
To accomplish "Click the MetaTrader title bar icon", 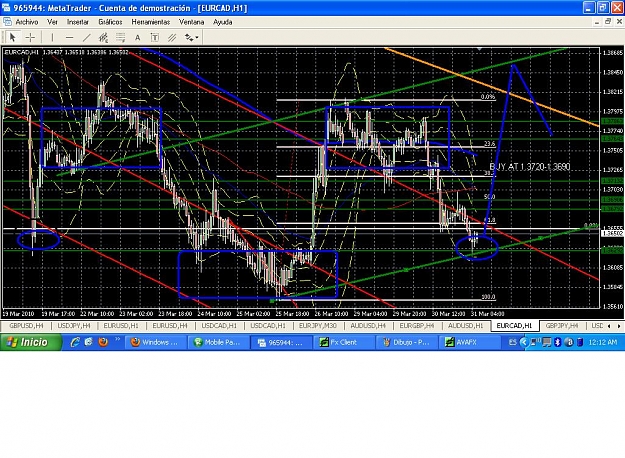I will click(6, 8).
